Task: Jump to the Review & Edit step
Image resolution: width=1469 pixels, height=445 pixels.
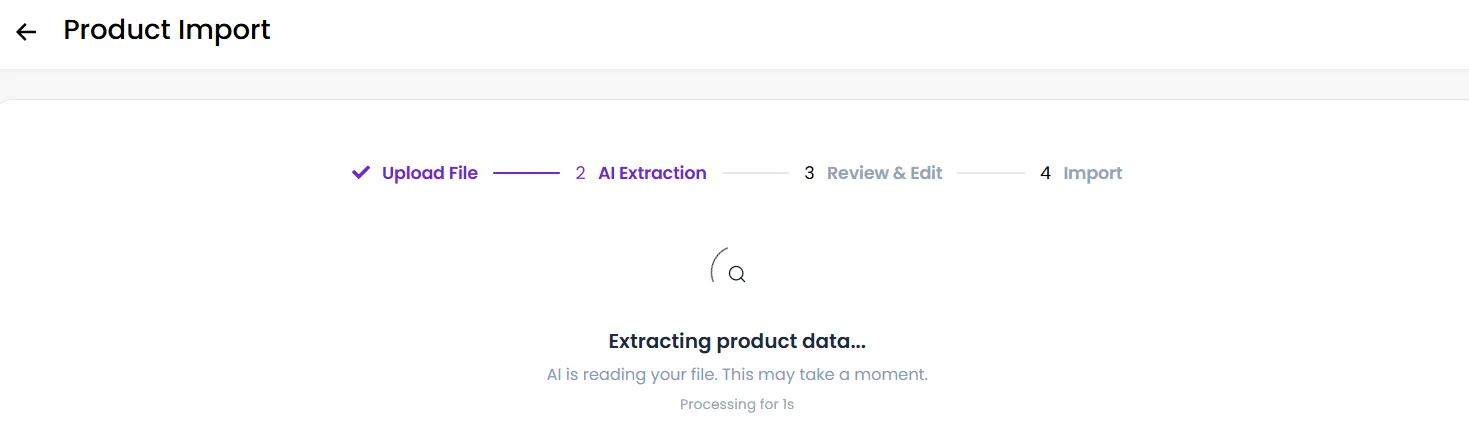Action: tap(885, 173)
